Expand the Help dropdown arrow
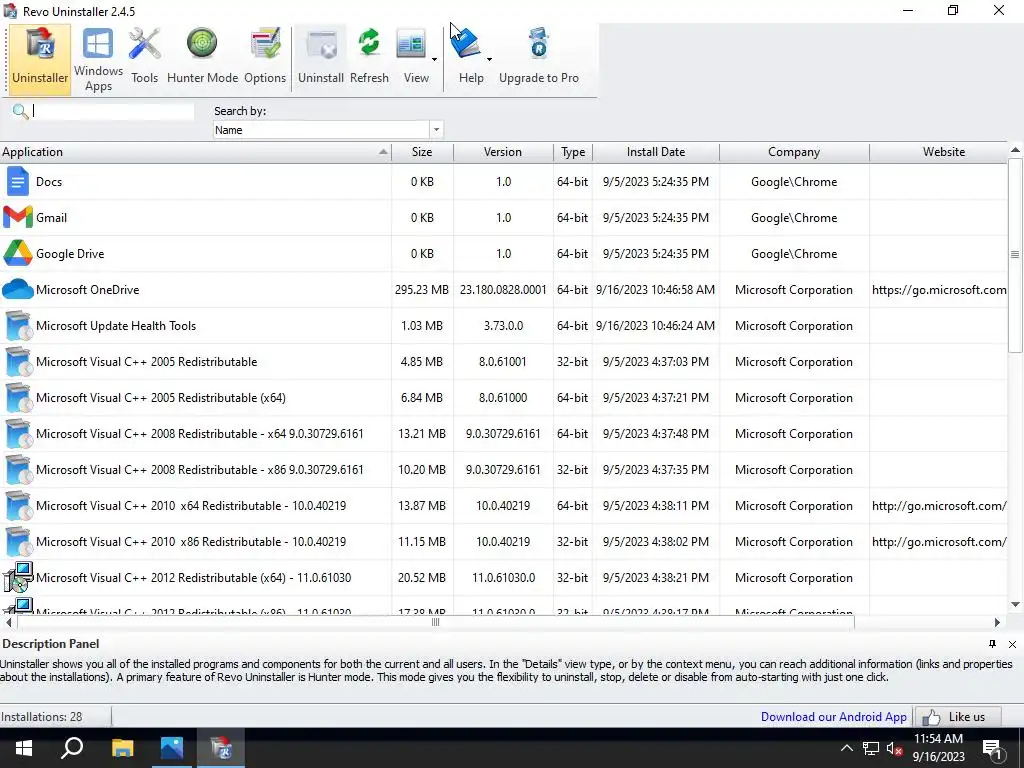The image size is (1024, 768). tap(489, 59)
